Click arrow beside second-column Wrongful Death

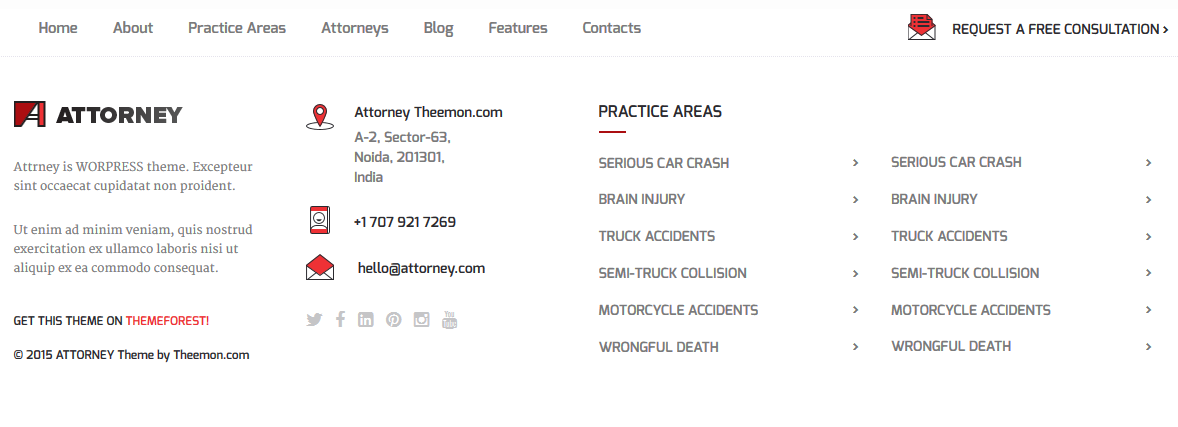pos(1148,347)
